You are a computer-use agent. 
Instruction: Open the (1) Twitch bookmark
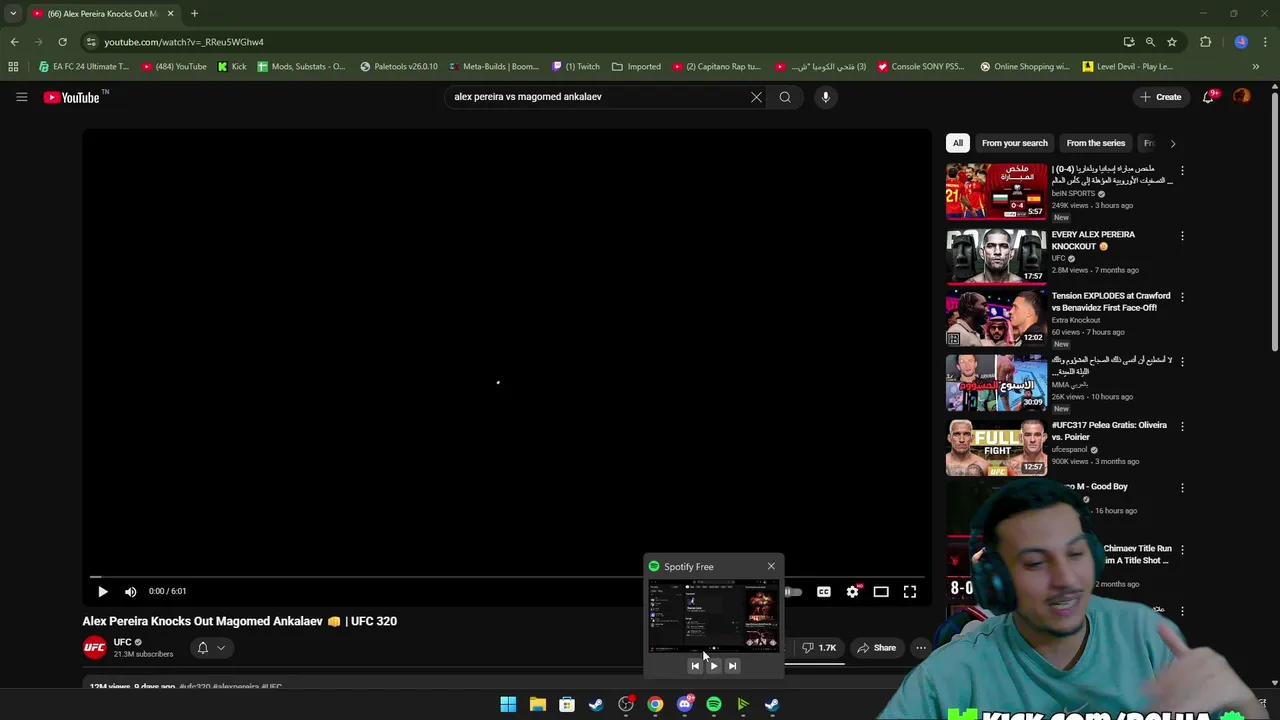point(576,67)
